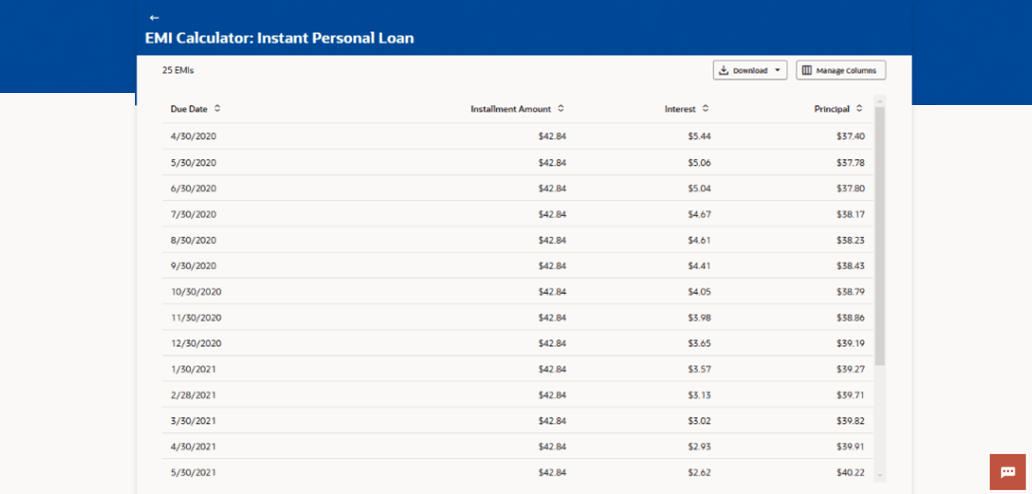Sort by Due Date column arrows
Image resolution: width=1032 pixels, height=494 pixels.
coord(217,109)
